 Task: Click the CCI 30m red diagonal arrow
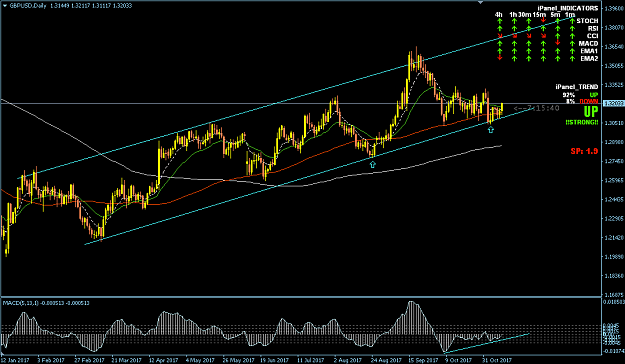529,36
